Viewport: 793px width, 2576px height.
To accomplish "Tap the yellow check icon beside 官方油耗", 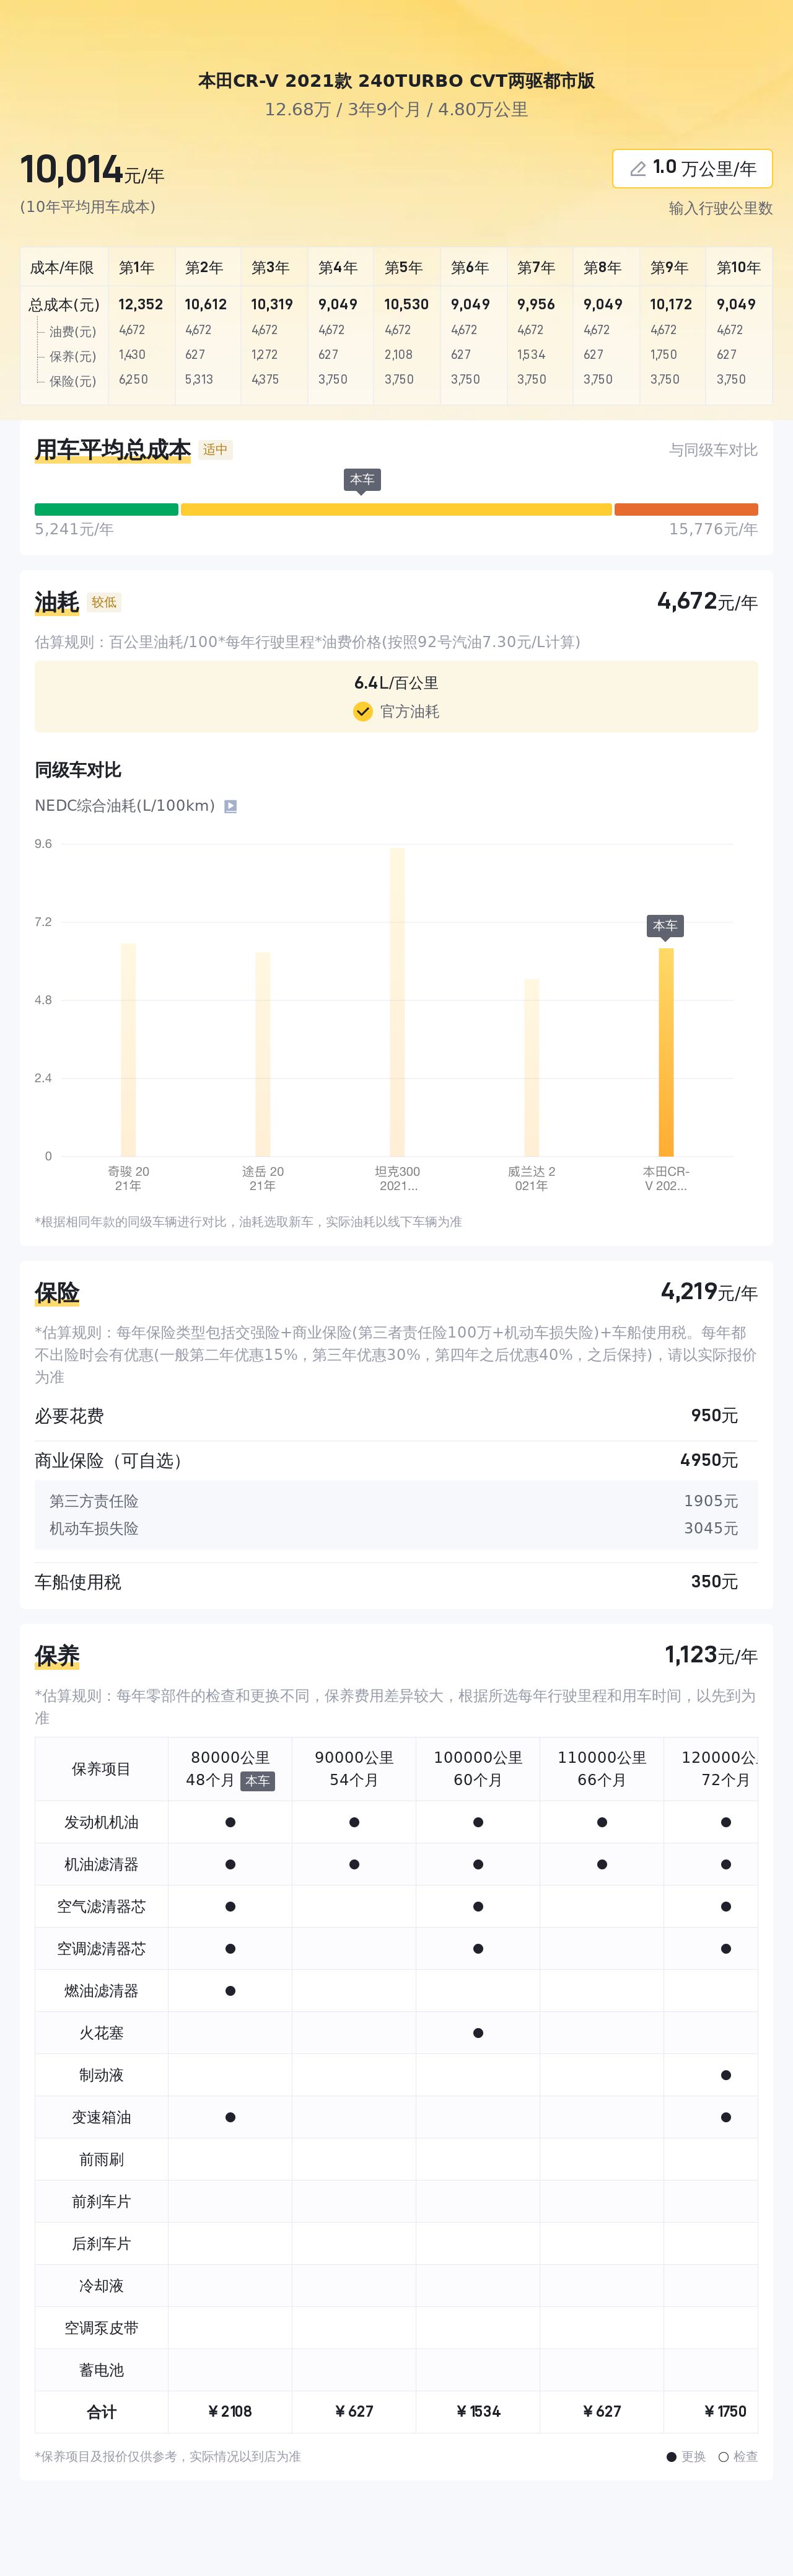I will (363, 711).
